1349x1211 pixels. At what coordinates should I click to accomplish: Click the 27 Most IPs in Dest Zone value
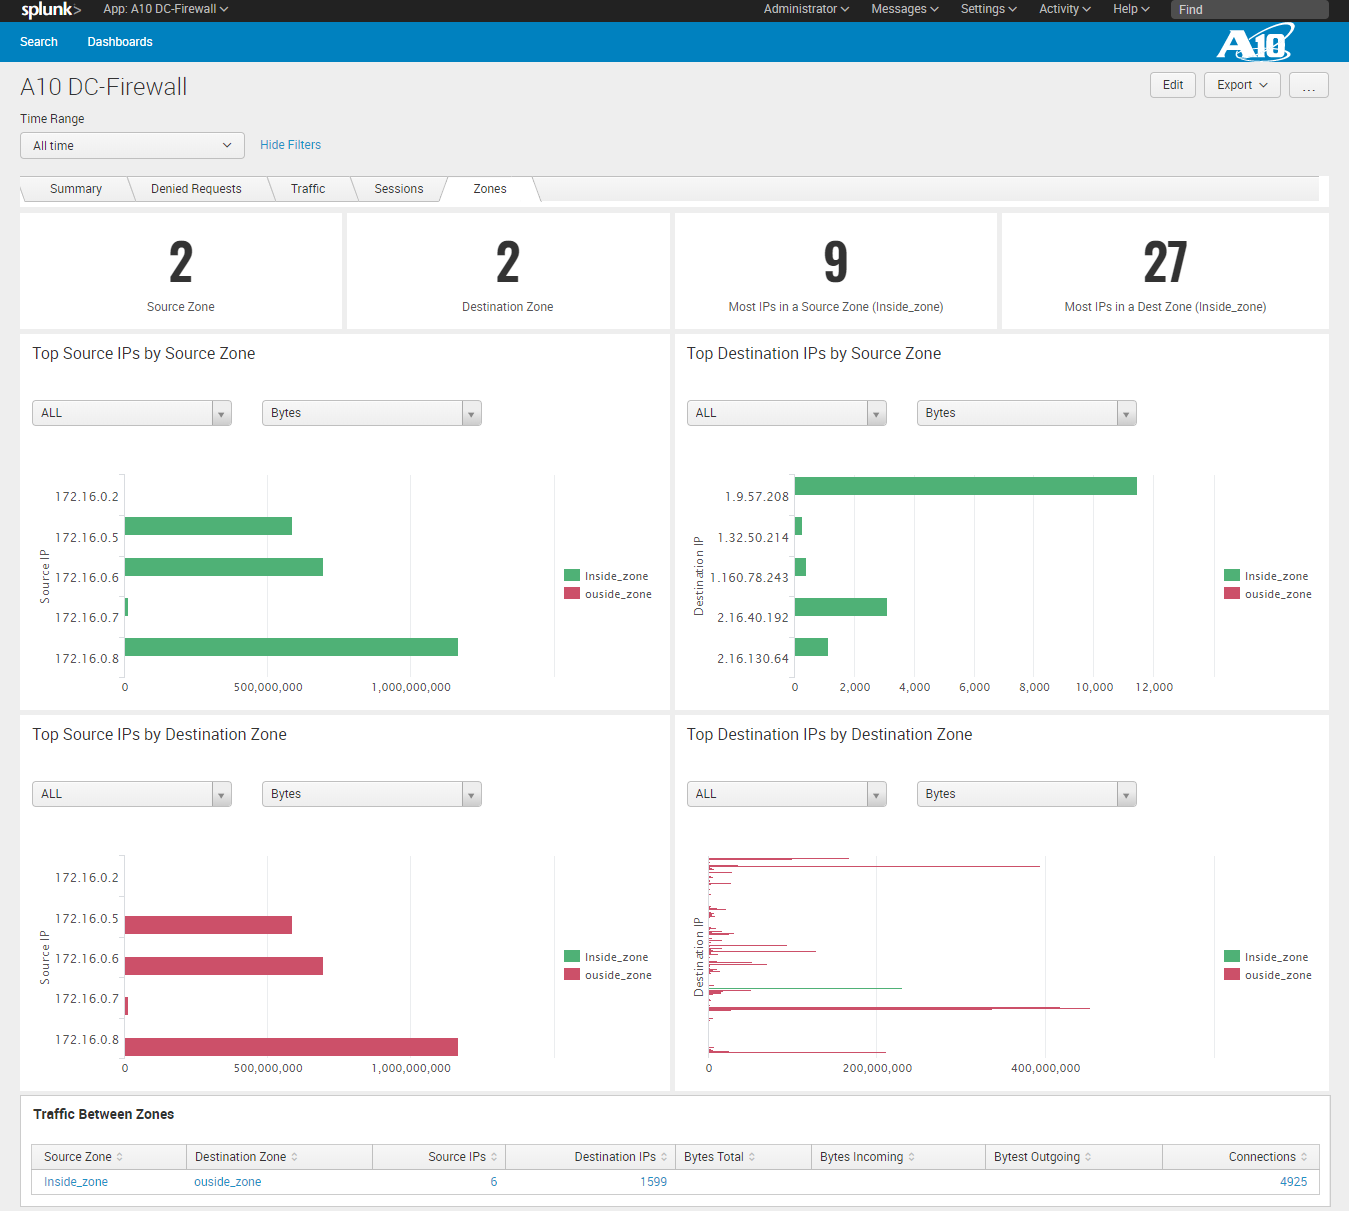pyautogui.click(x=1165, y=262)
